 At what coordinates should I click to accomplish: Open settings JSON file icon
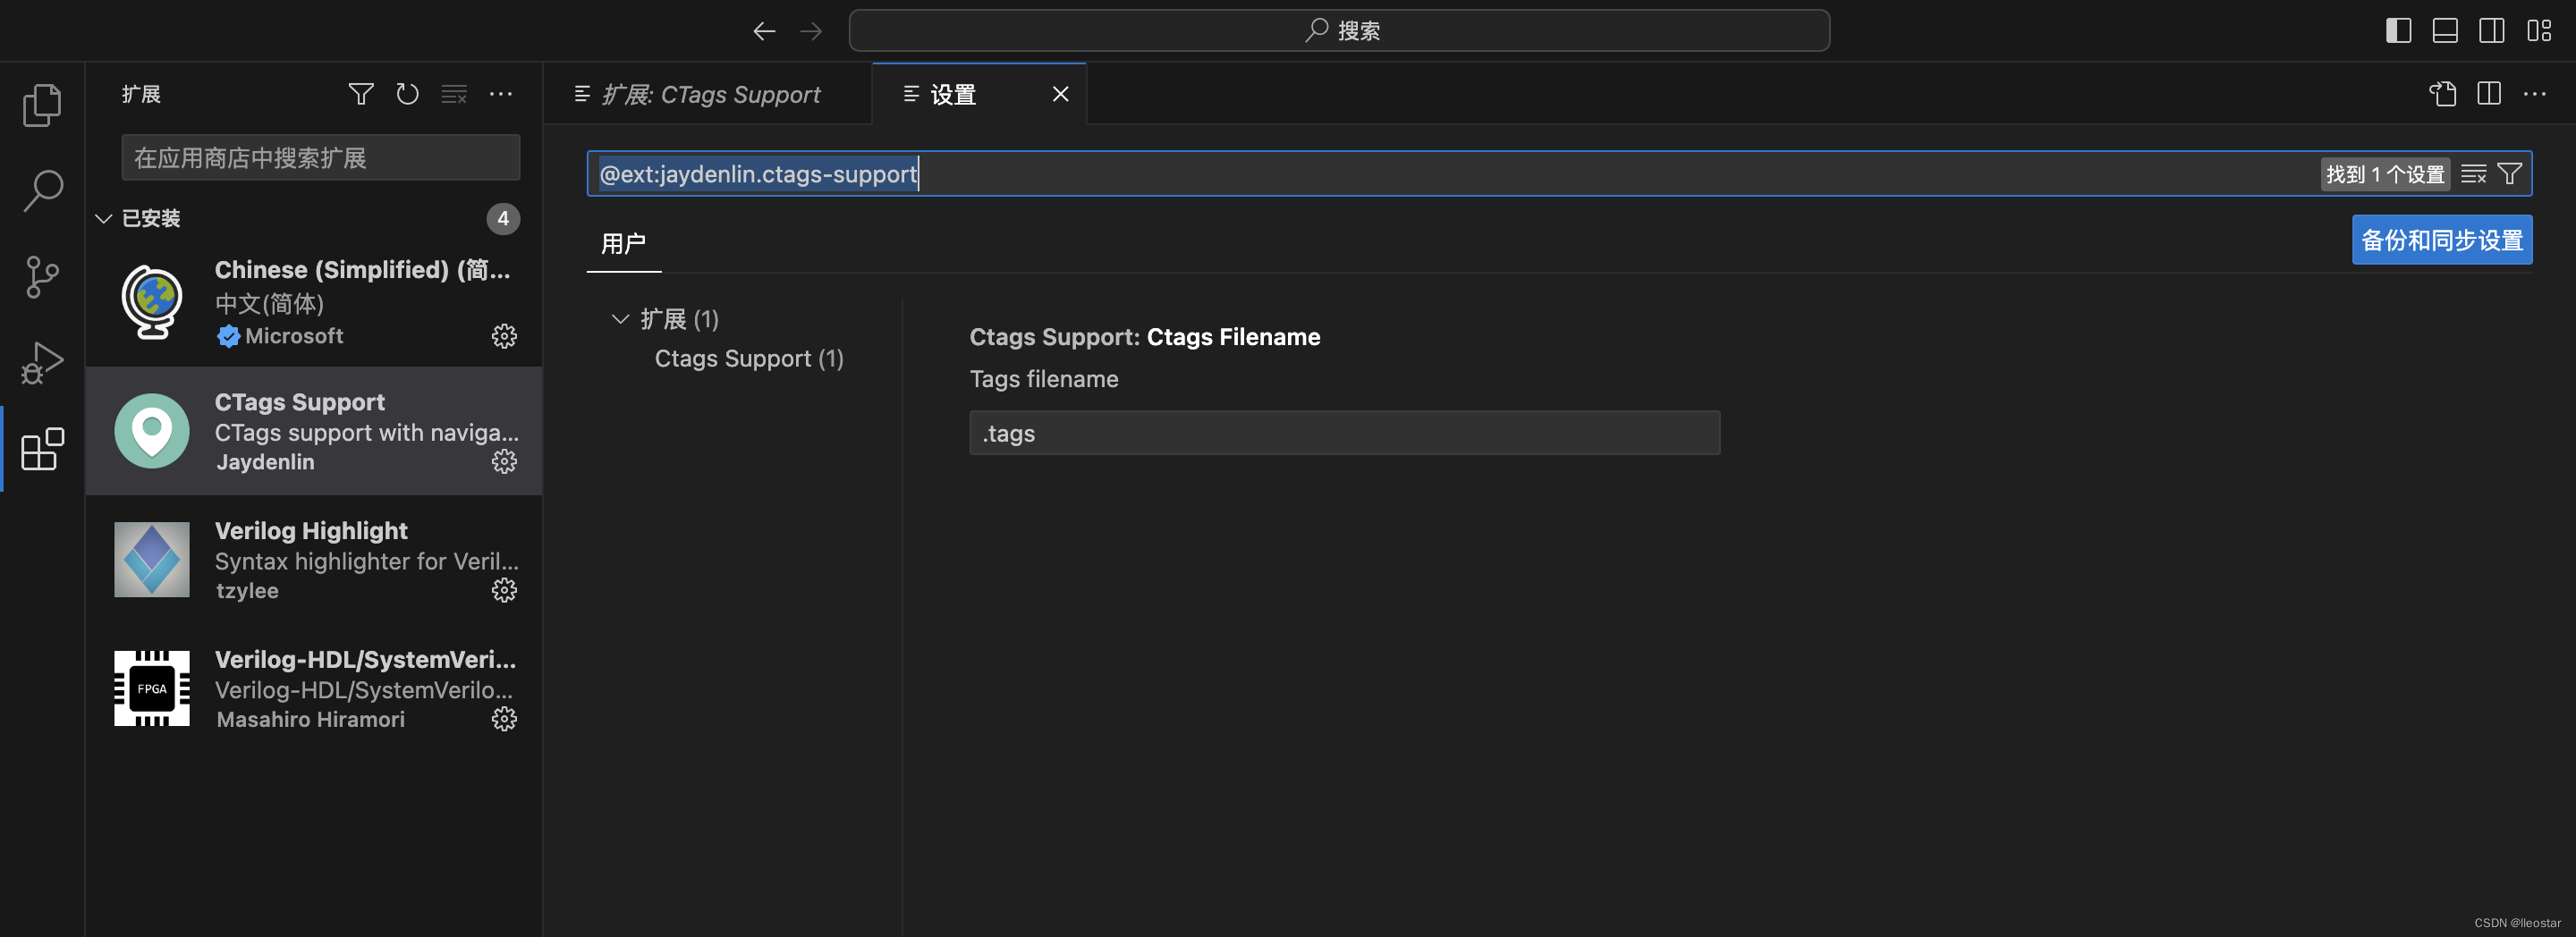2443,94
